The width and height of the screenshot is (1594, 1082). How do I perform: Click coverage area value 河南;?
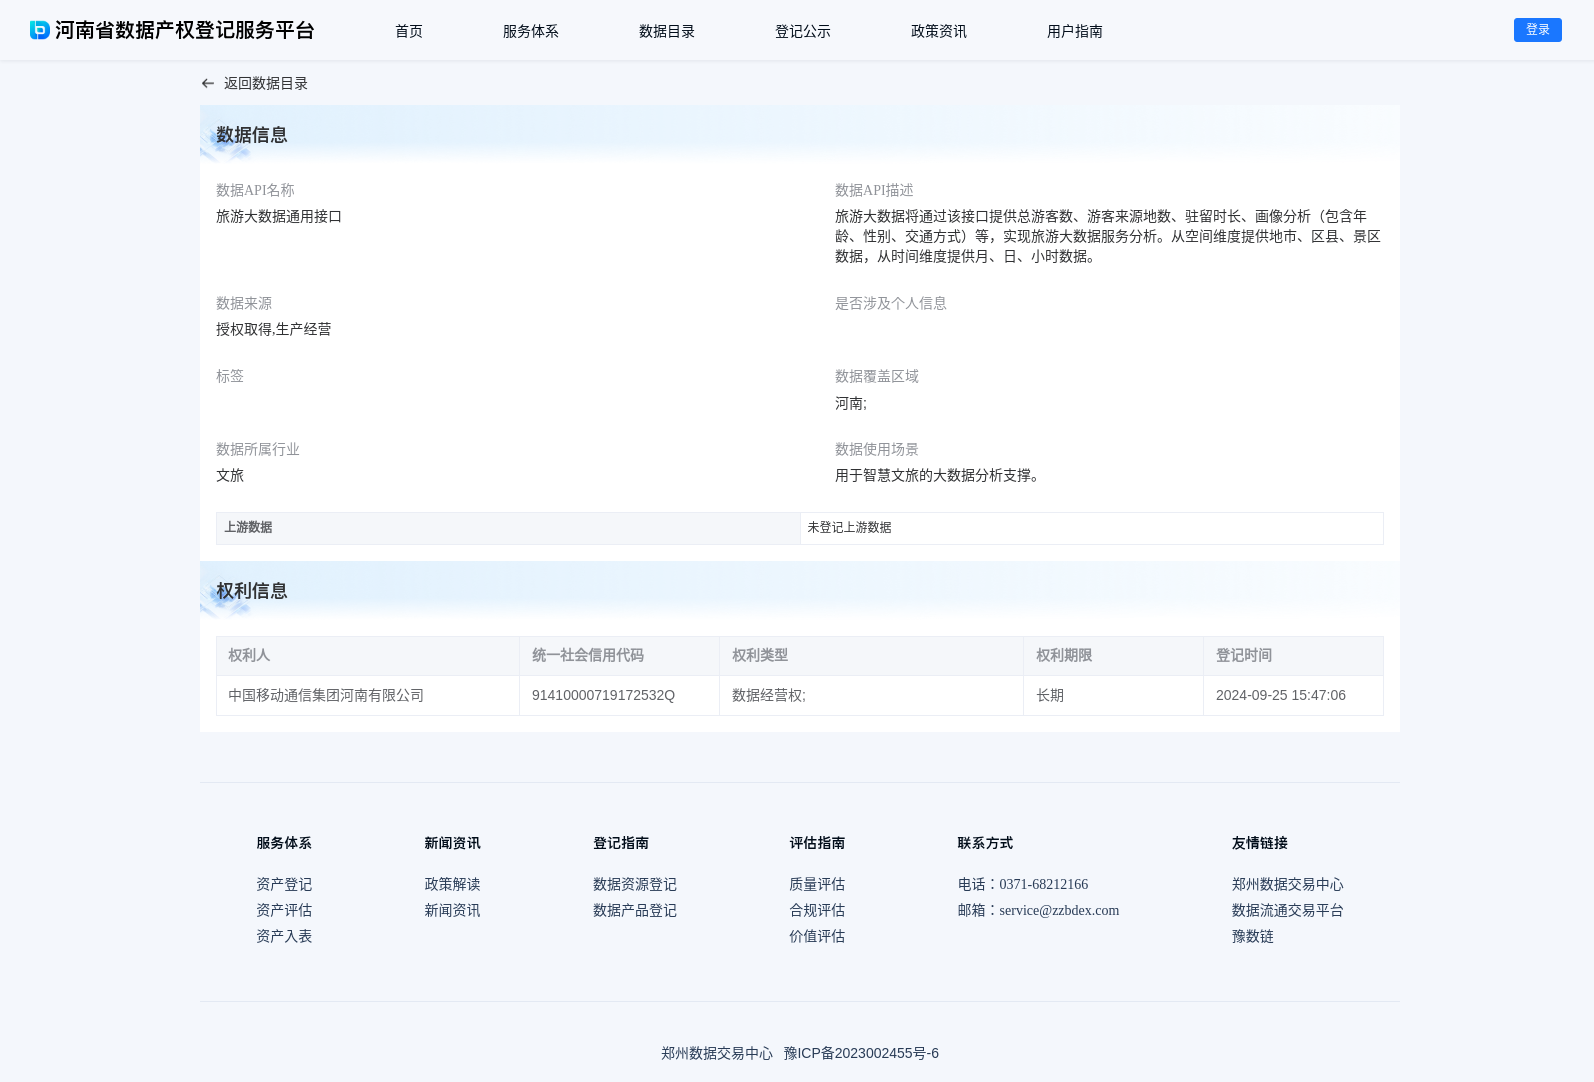point(851,403)
